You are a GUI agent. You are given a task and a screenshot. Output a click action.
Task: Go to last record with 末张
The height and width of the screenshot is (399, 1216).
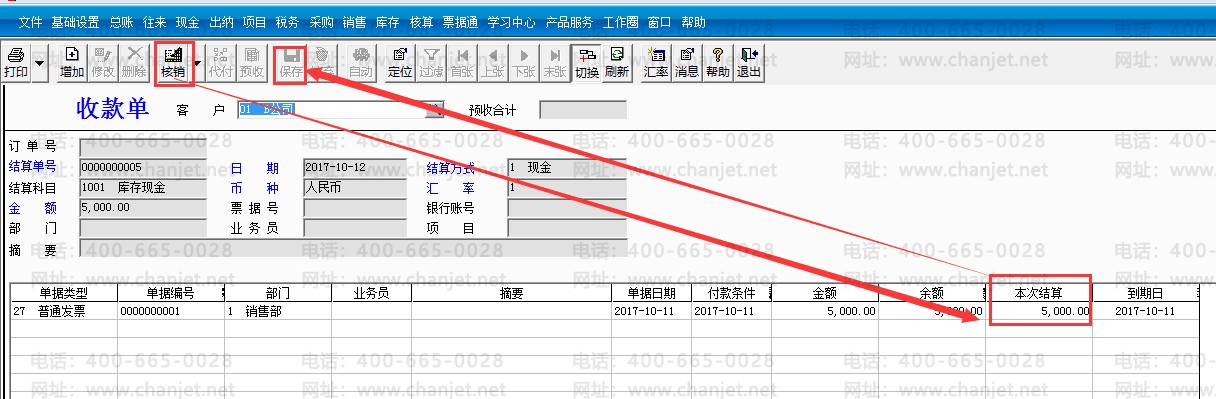[x=554, y=62]
